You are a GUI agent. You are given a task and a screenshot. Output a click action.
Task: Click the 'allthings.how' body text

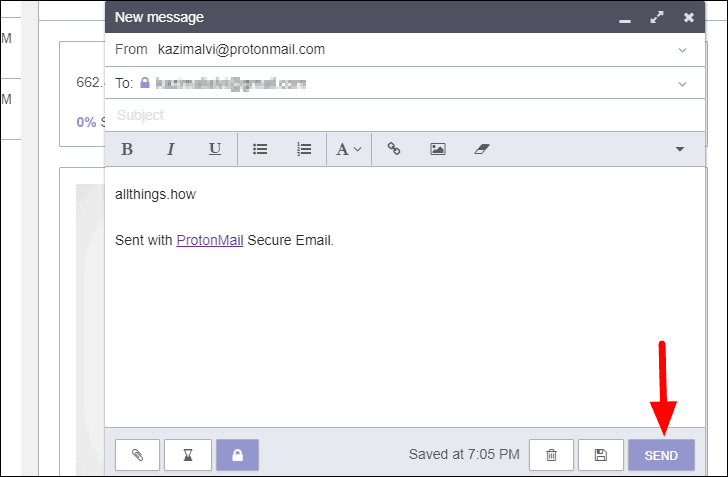coord(156,194)
